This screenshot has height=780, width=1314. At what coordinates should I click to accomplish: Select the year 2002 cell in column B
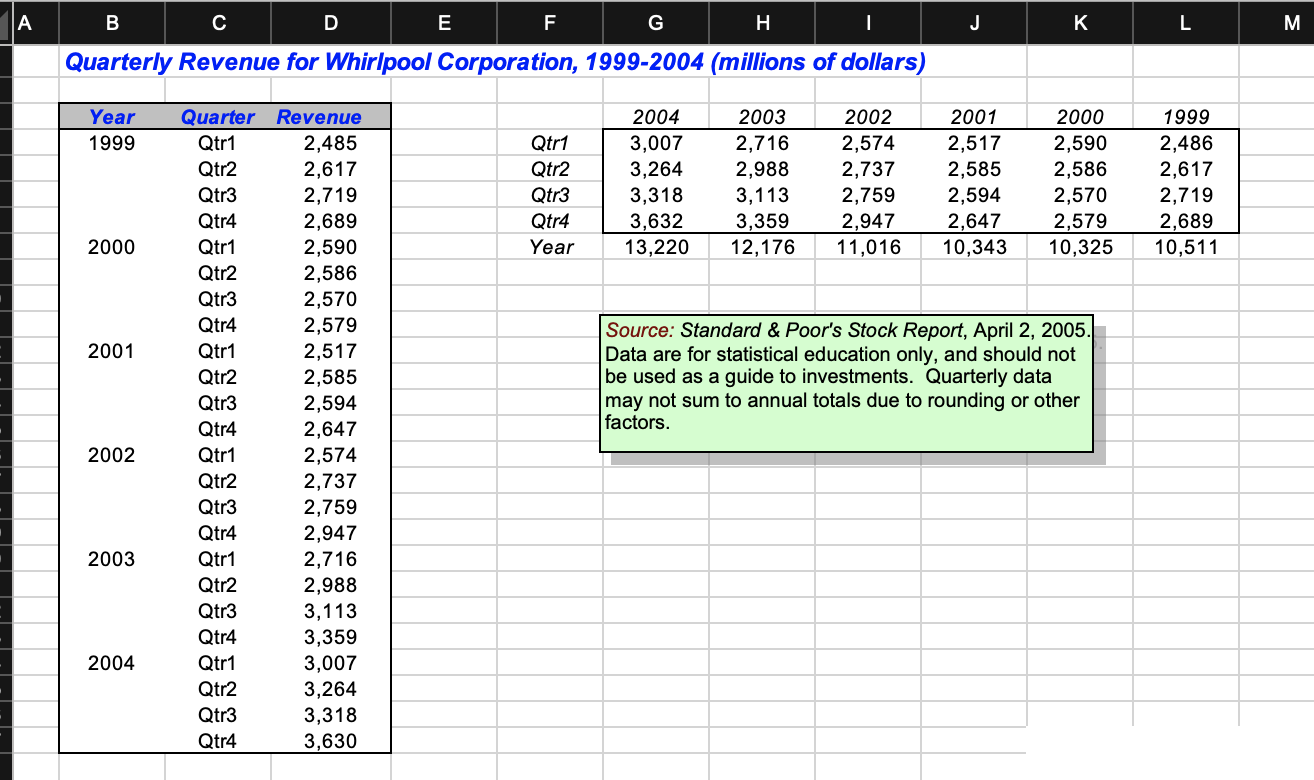pyautogui.click(x=112, y=455)
